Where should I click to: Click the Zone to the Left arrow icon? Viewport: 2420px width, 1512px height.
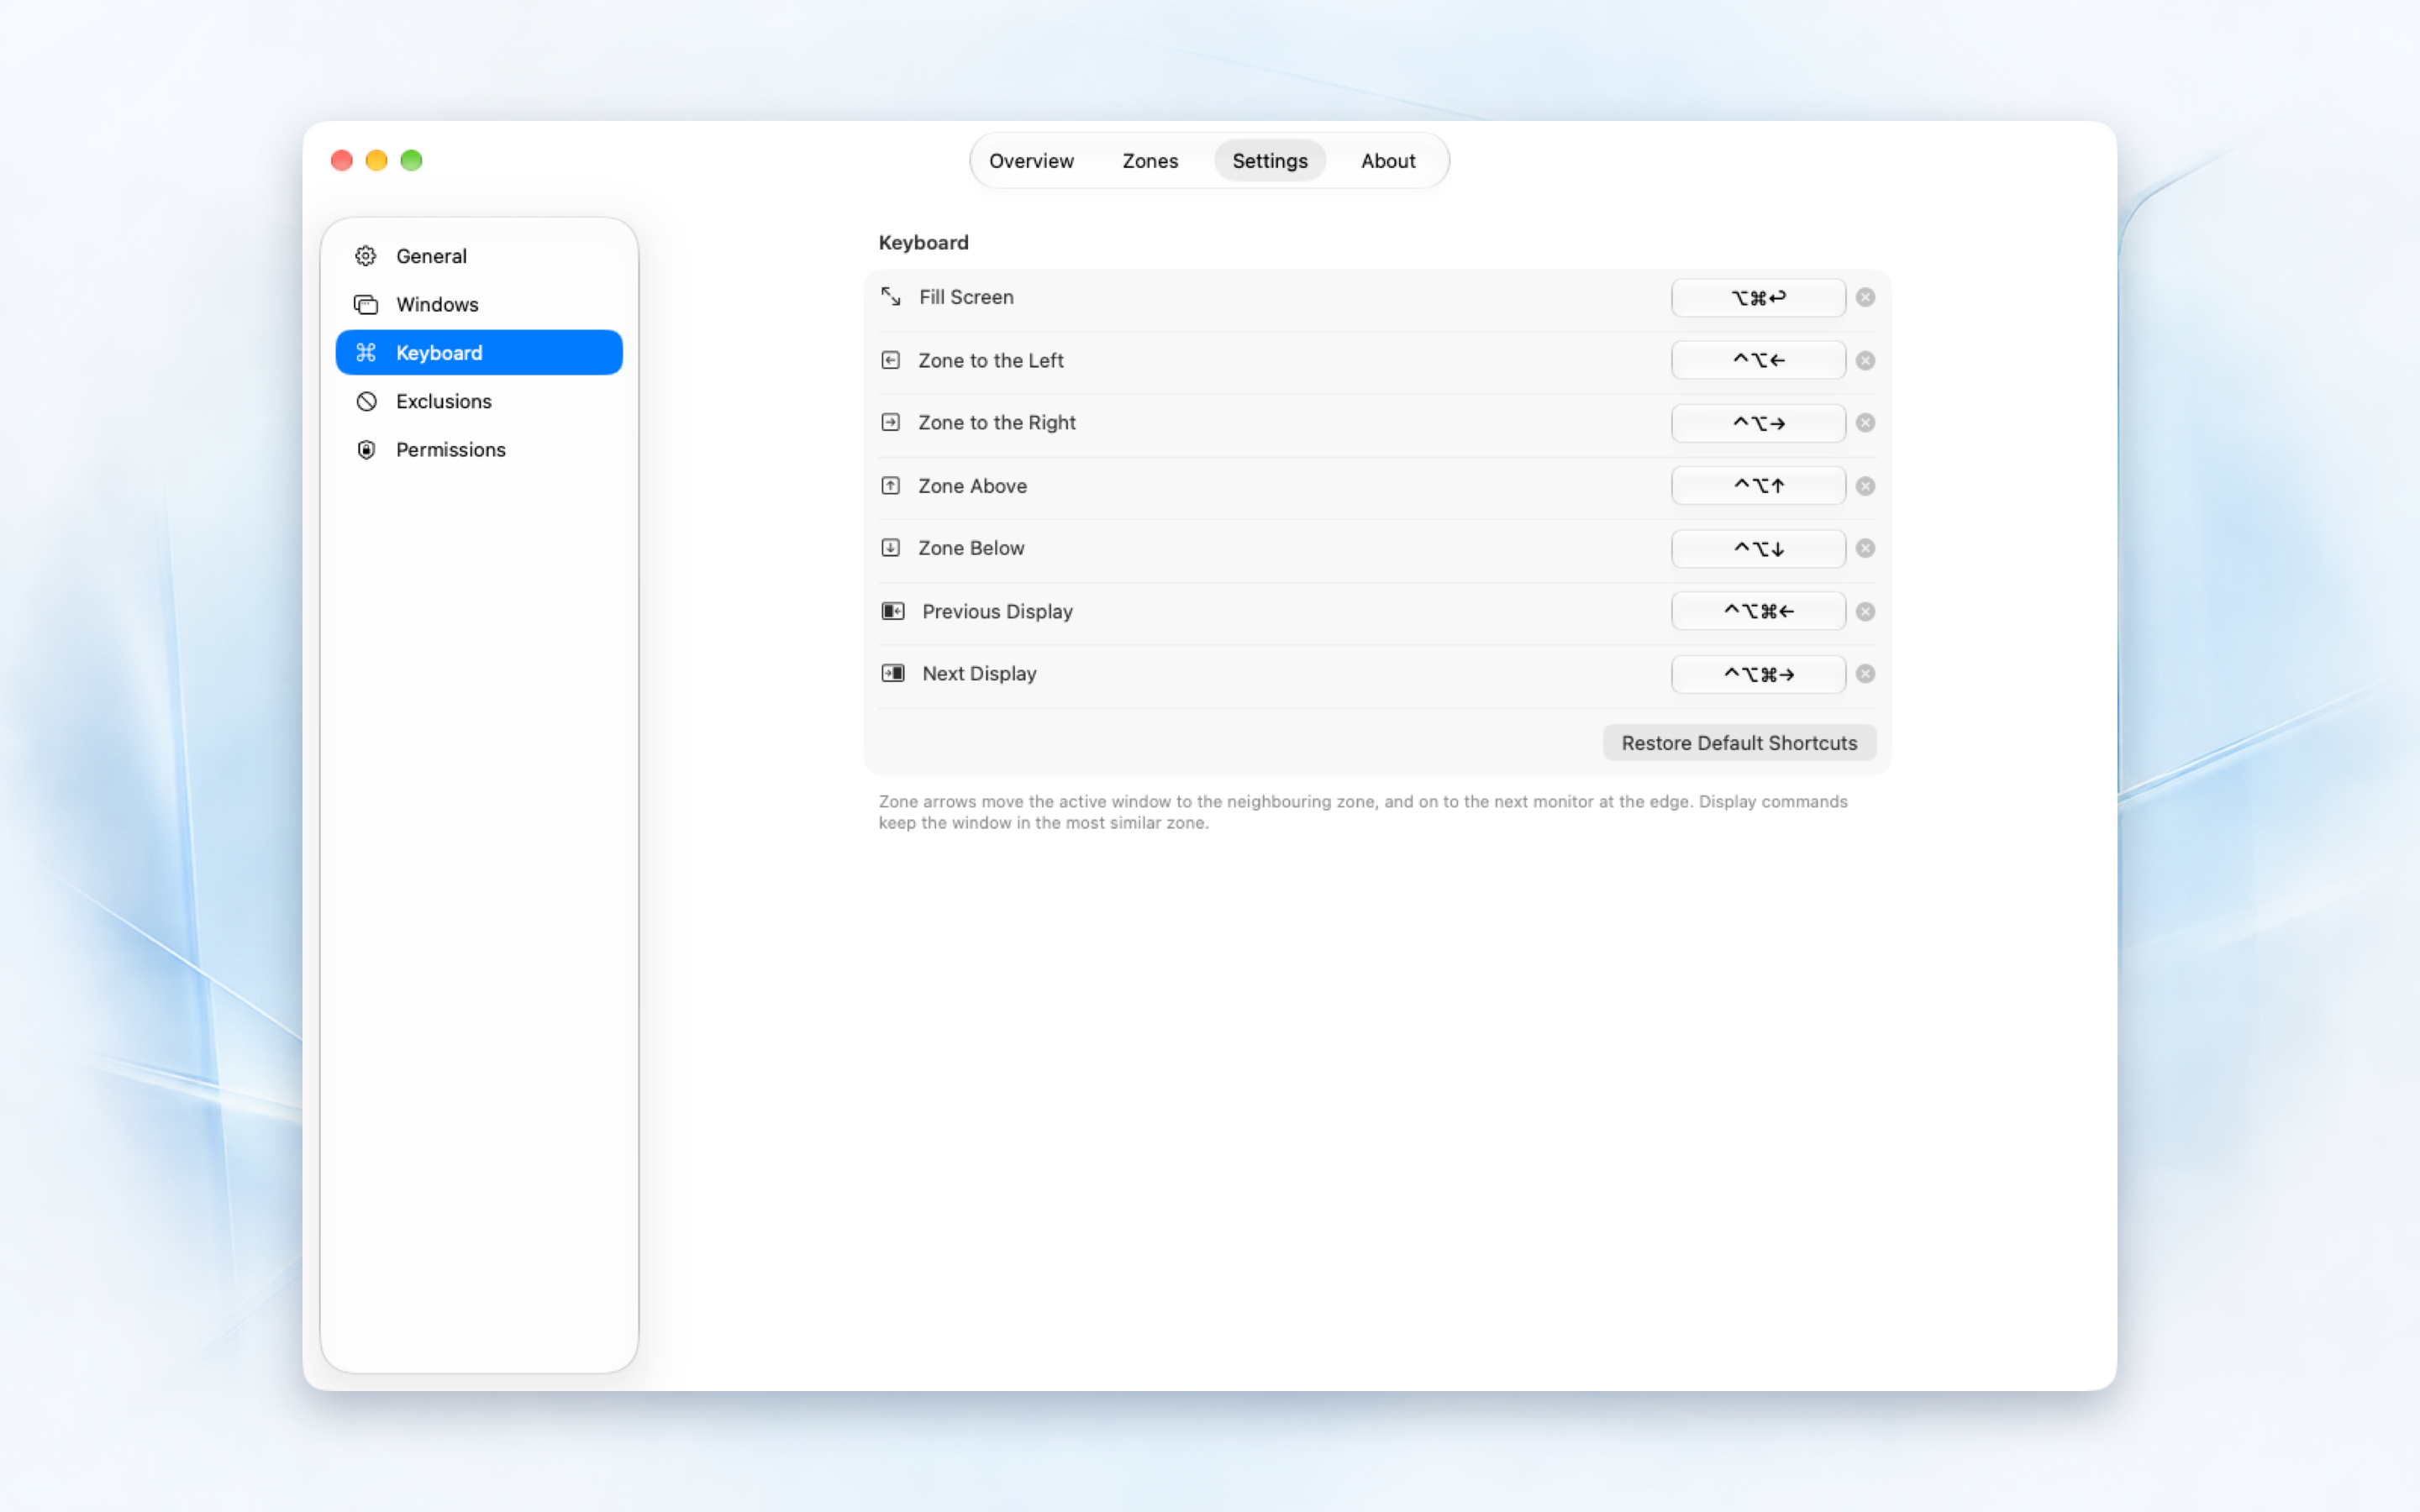tap(890, 360)
